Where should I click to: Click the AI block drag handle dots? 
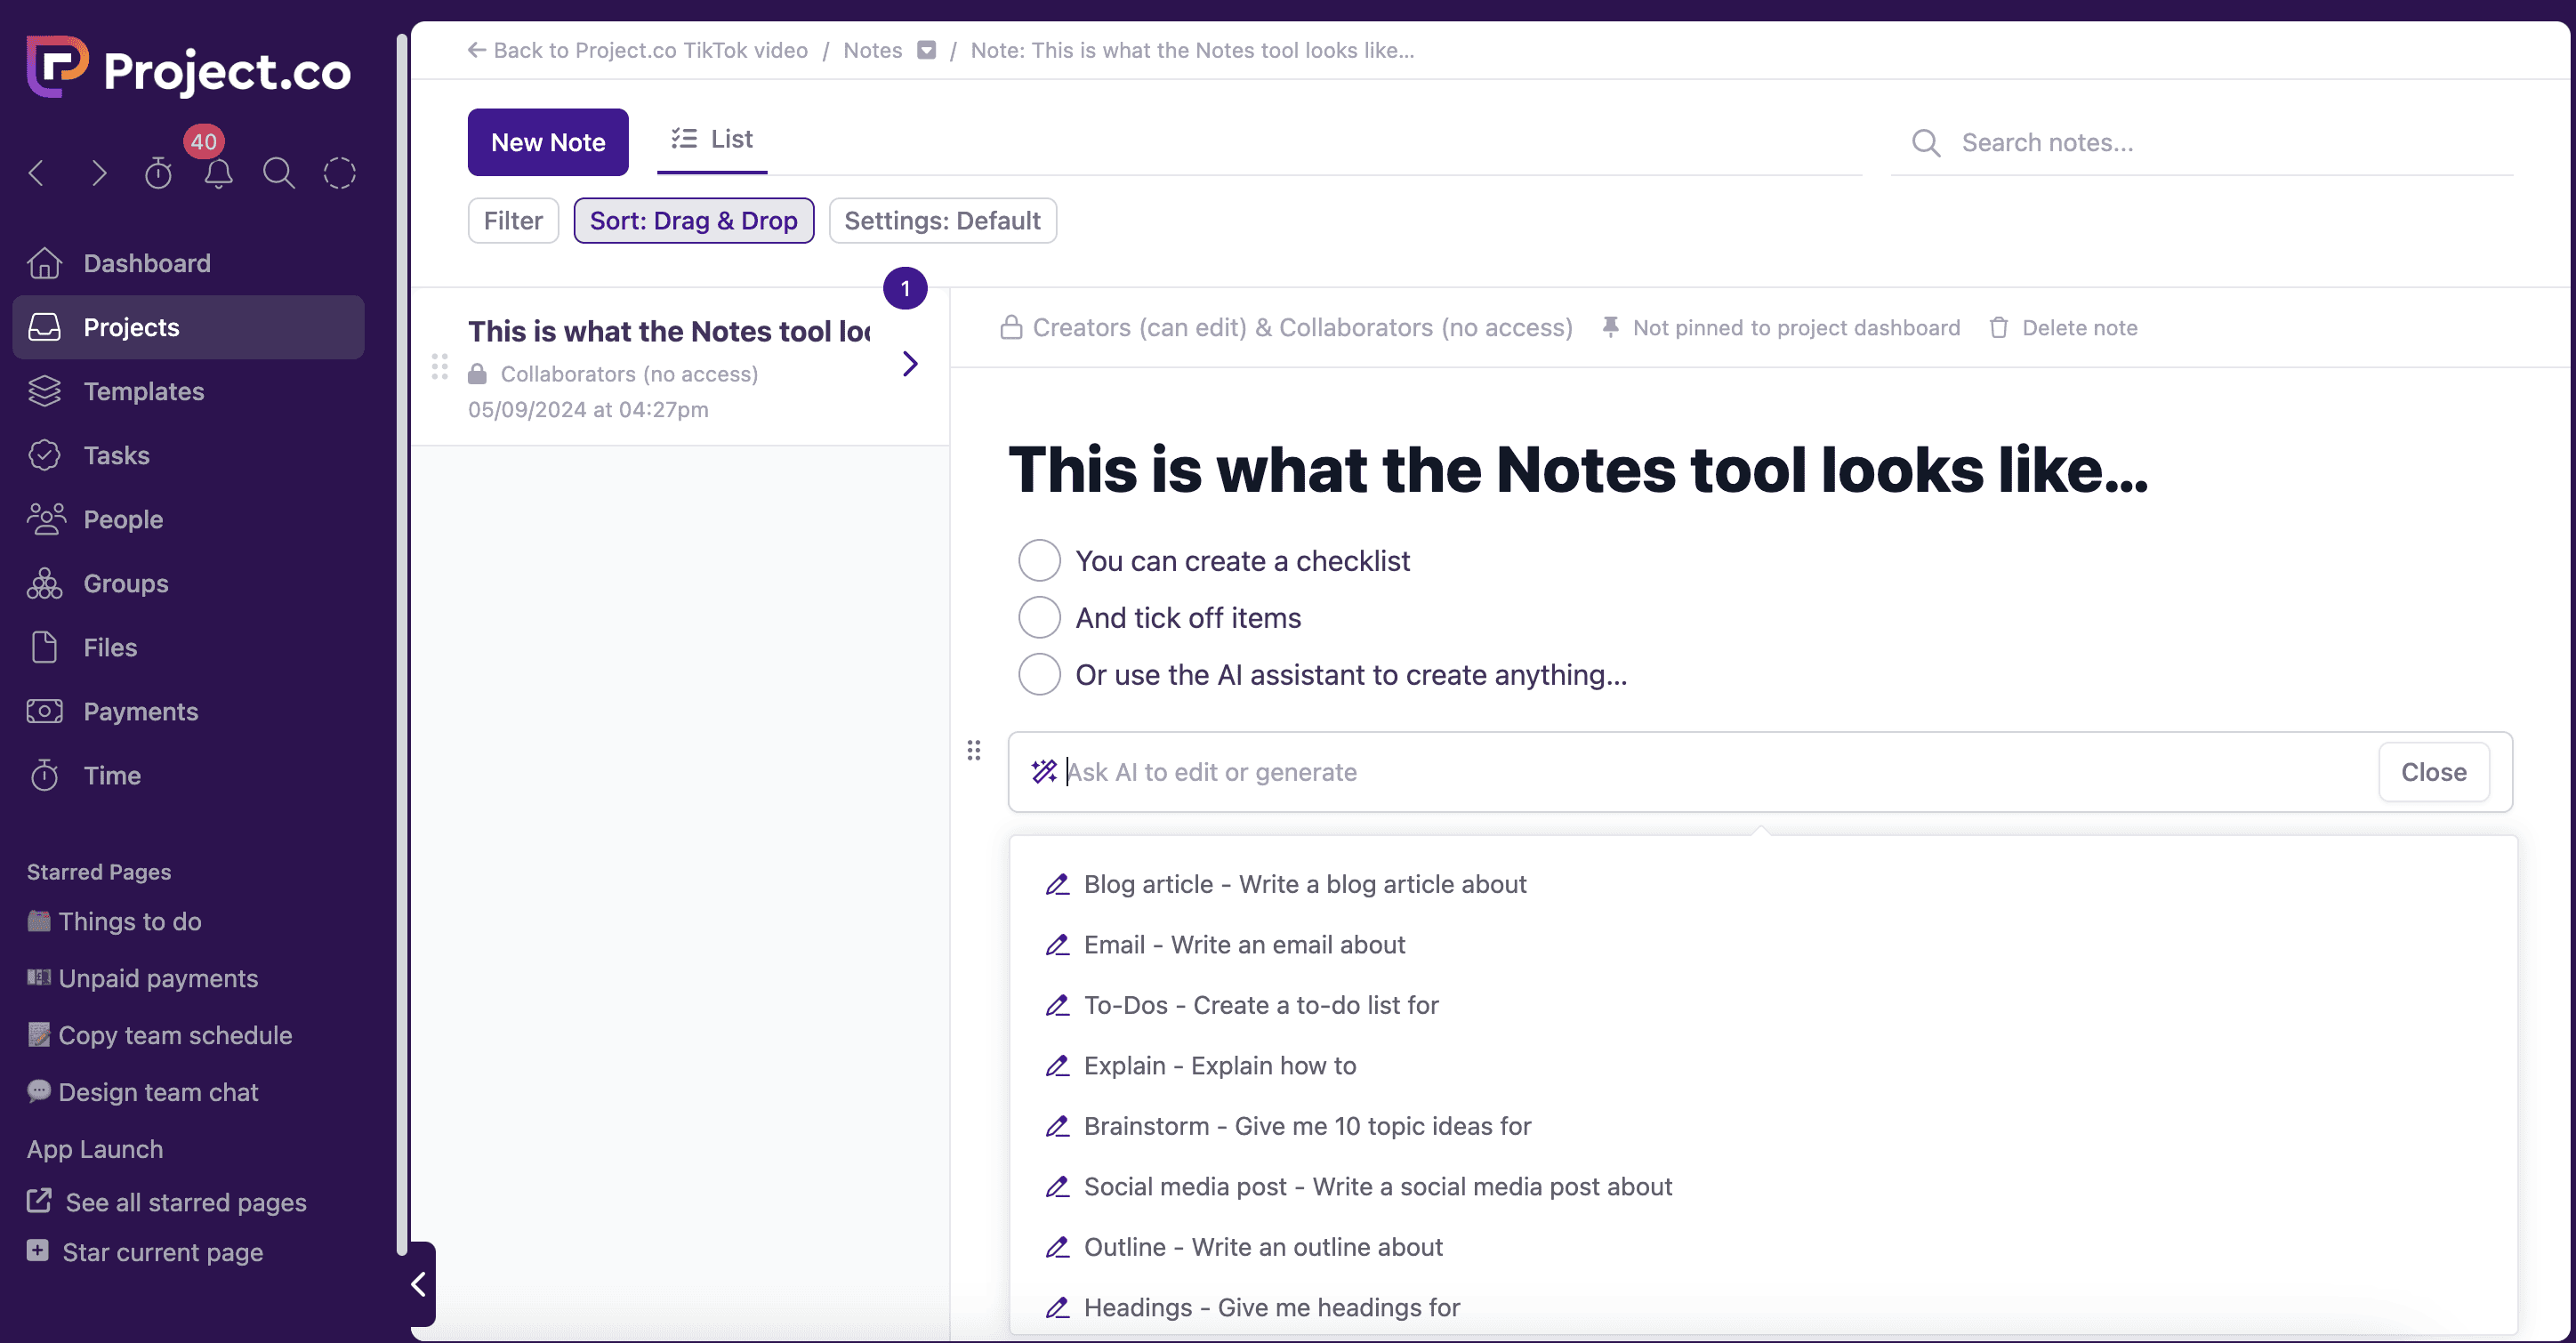coord(973,750)
